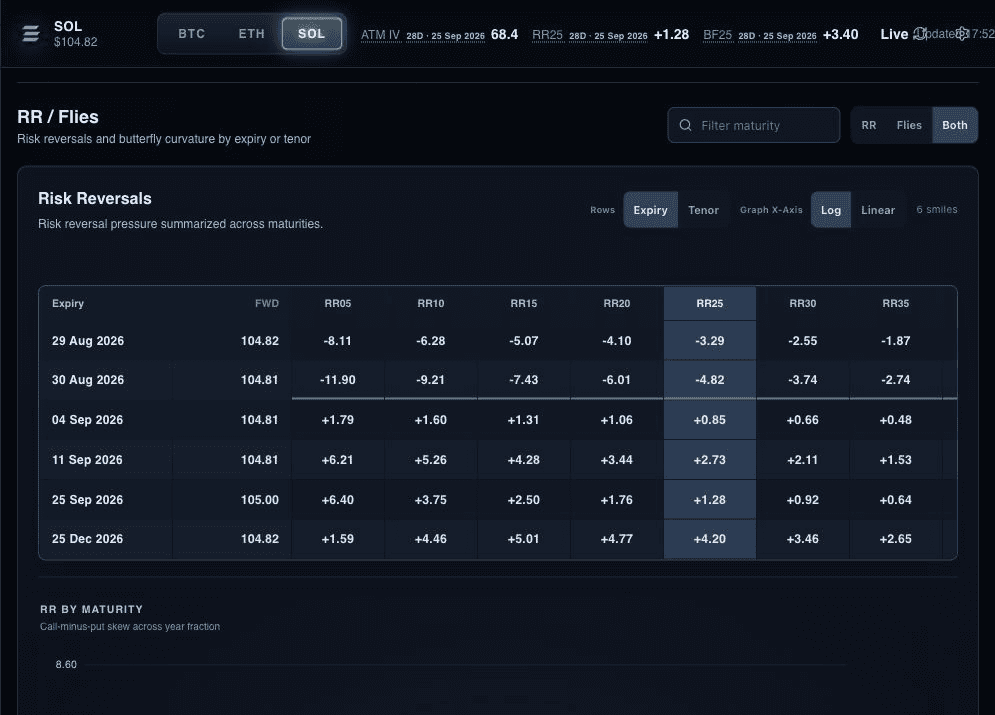
Task: Select the 11 Sep 2026 expiry row
Action: (498, 459)
